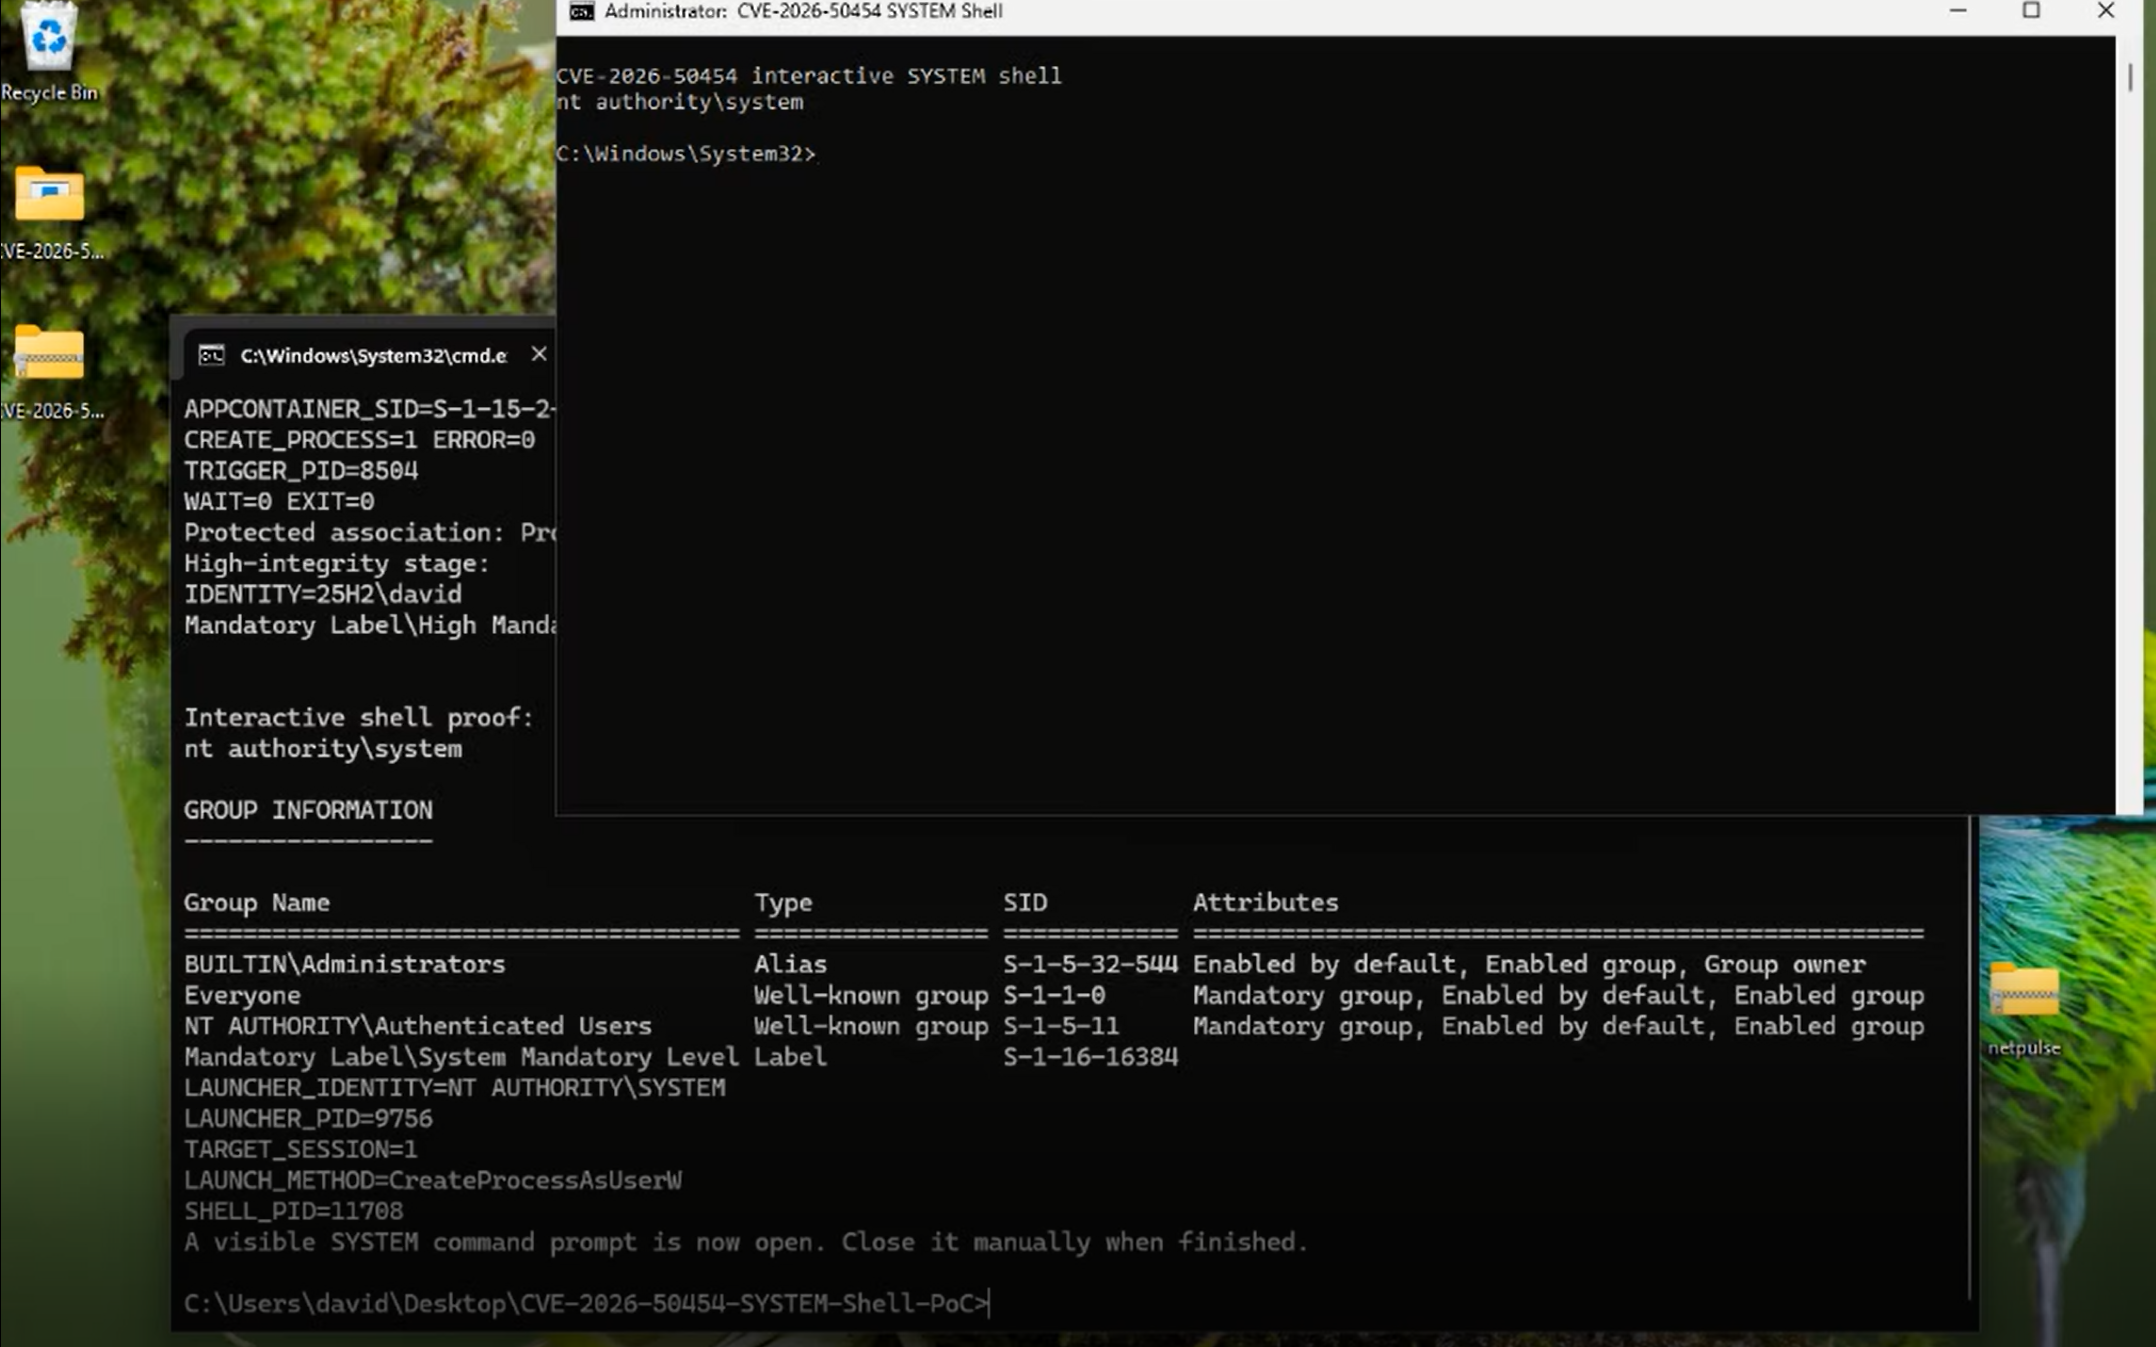2156x1347 pixels.
Task: Click the GROUP INFORMATION heading
Action: pyautogui.click(x=308, y=810)
